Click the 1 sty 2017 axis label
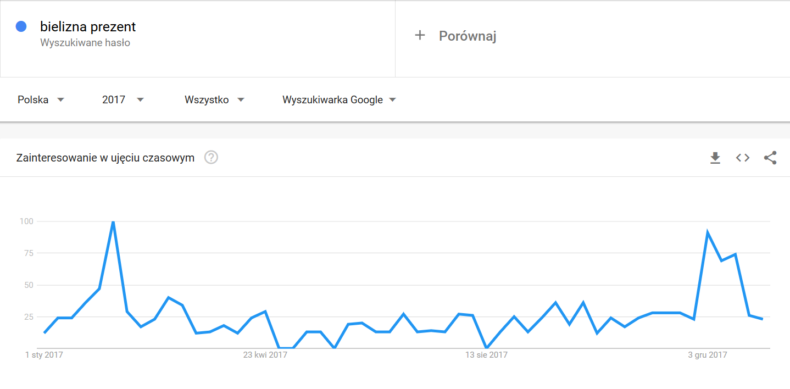This screenshot has width=790, height=389. 44,355
